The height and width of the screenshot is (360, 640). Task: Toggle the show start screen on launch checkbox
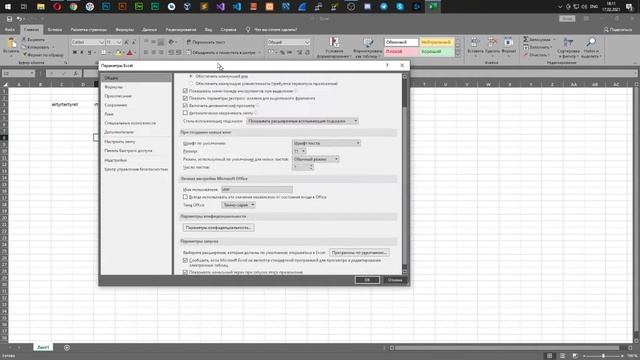tap(185, 272)
